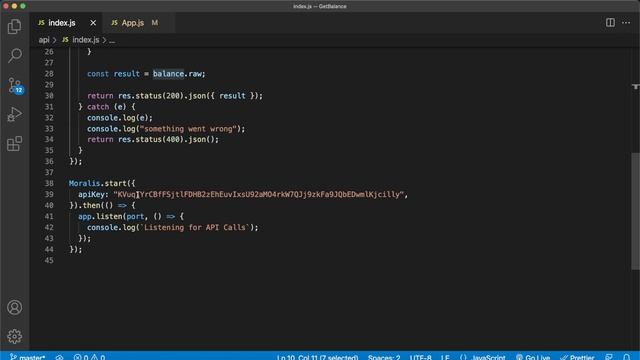Open the Extensions view
Image resolution: width=640 pixels, height=360 pixels.
coord(14,143)
